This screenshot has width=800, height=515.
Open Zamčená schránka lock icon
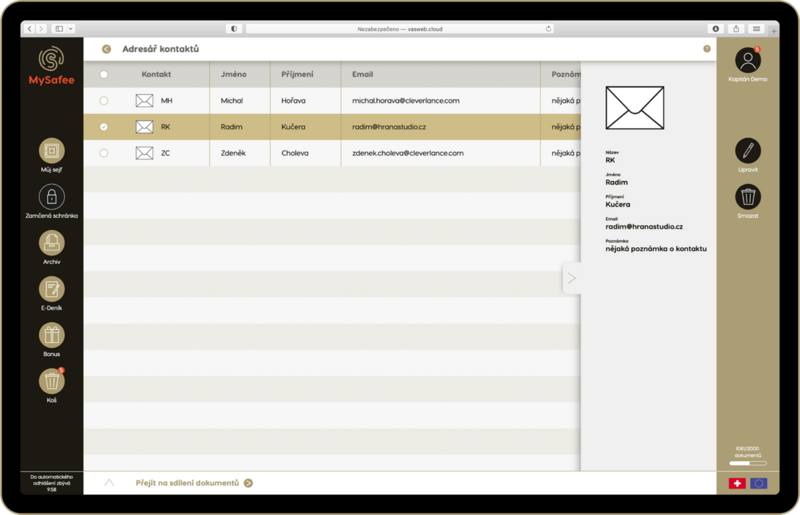[52, 197]
